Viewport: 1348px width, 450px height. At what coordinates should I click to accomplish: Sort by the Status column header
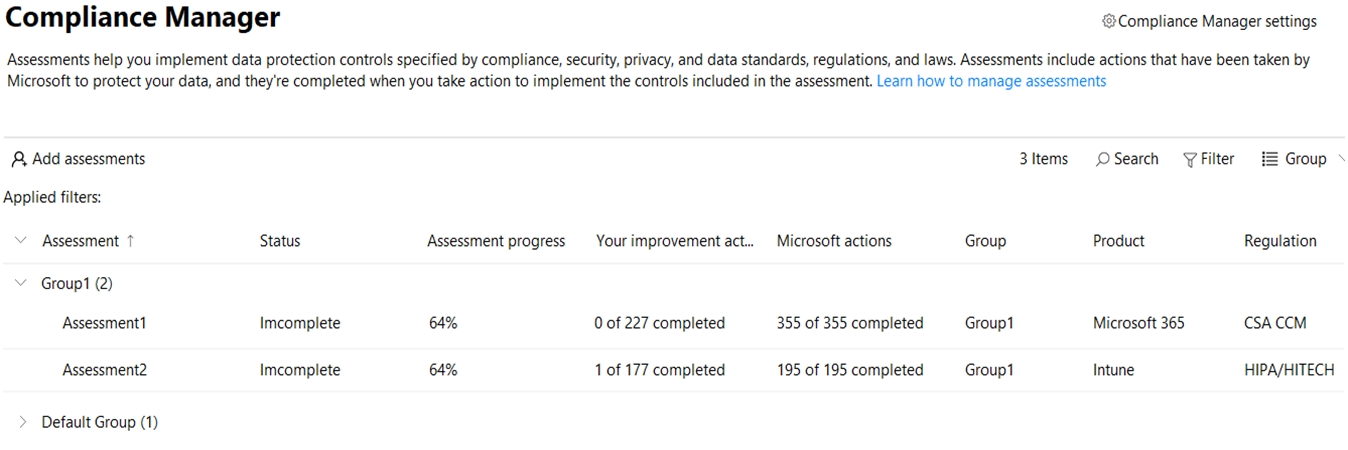click(280, 241)
